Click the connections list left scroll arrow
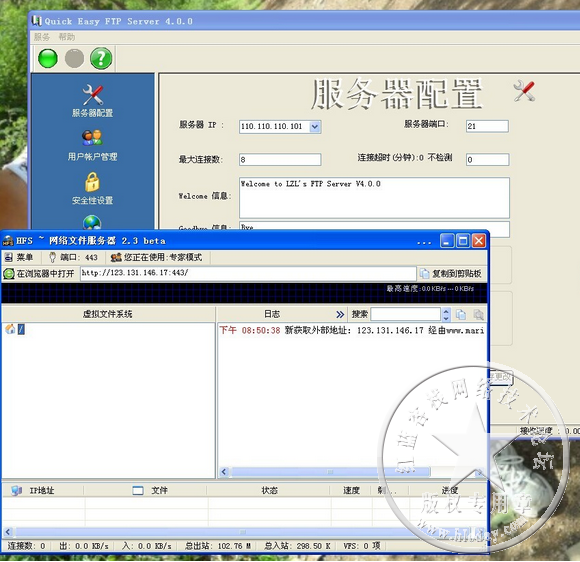The image size is (580, 562). pos(8,532)
